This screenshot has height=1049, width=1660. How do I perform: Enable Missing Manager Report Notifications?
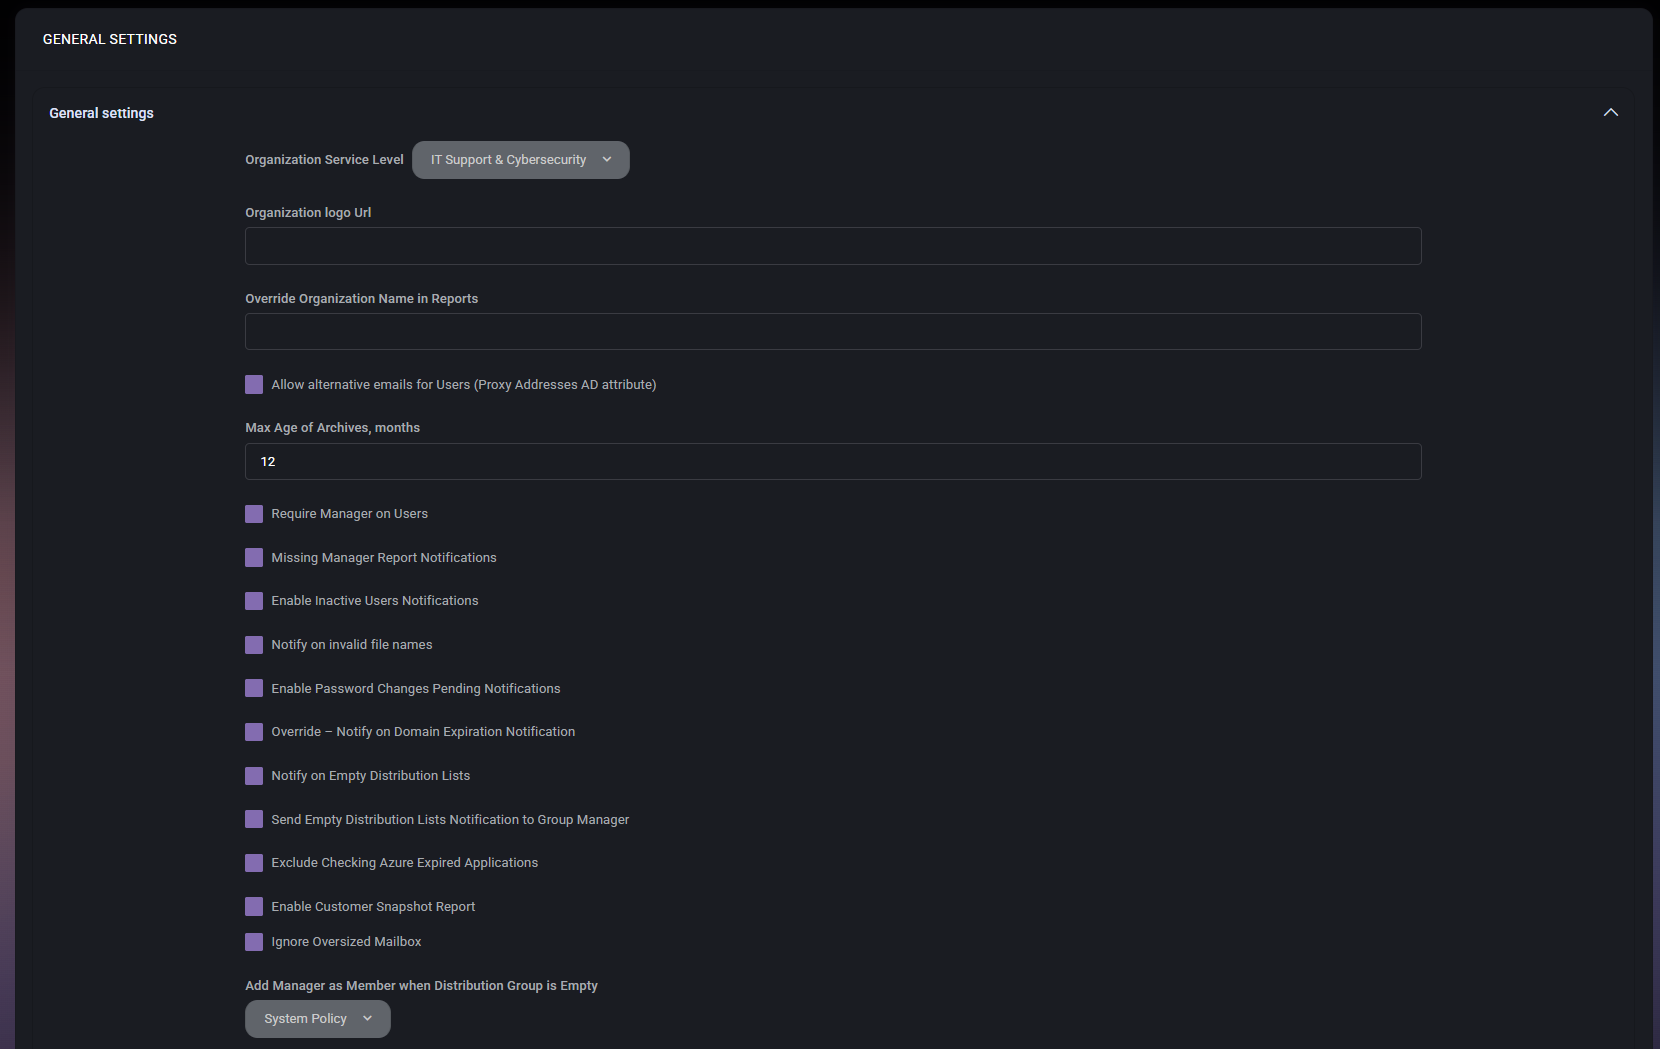[x=253, y=557]
